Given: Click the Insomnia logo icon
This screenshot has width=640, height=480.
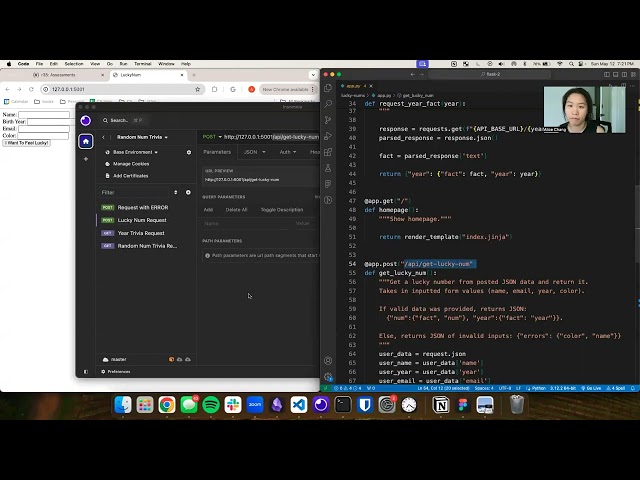Looking at the screenshot, I should pyautogui.click(x=86, y=120).
